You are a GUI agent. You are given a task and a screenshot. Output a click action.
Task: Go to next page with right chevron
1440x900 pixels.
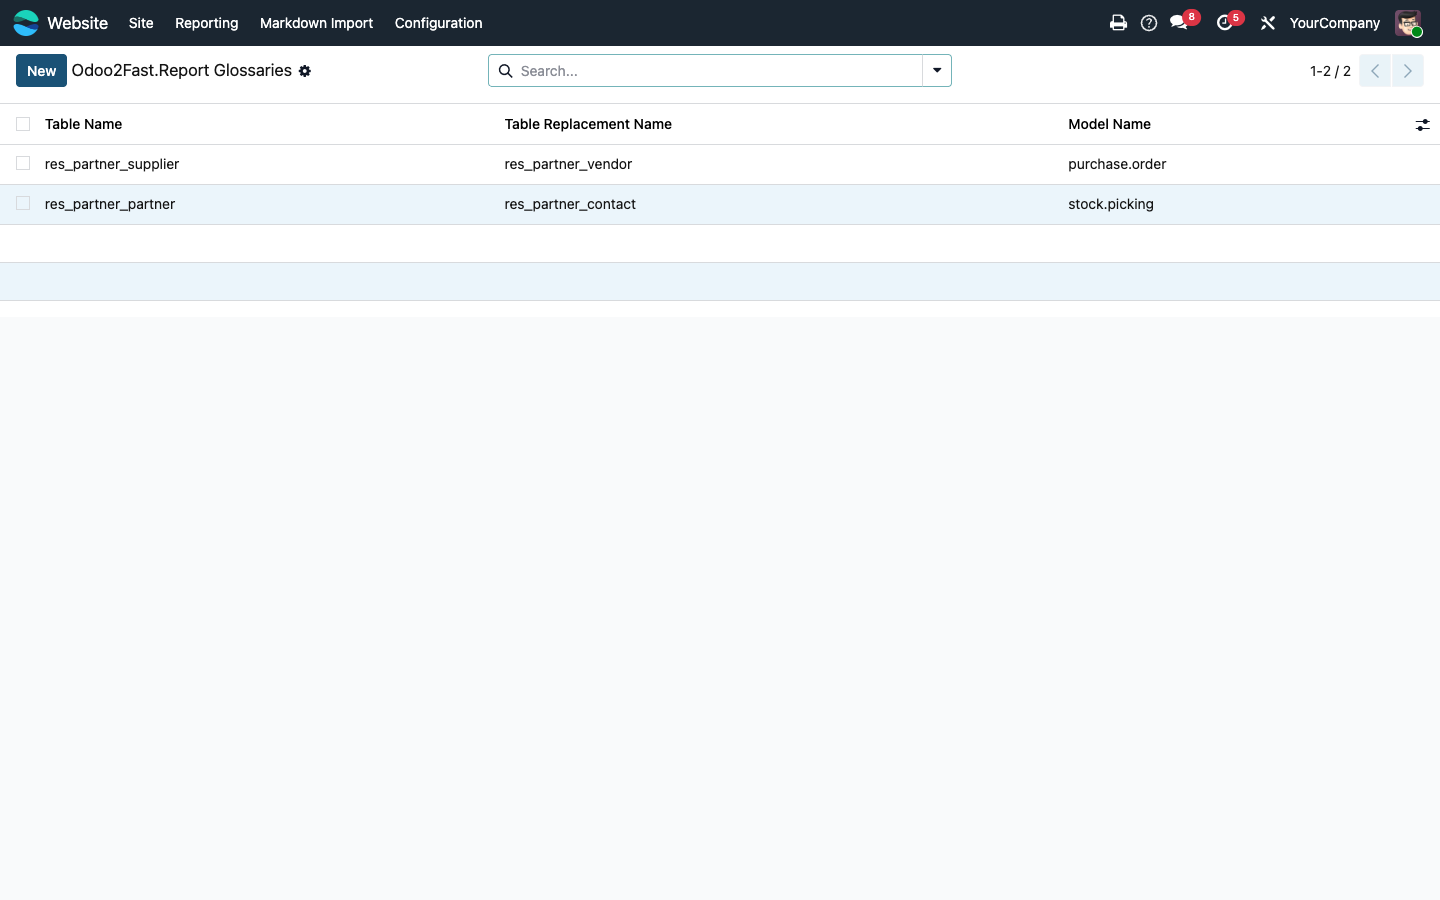coord(1408,71)
